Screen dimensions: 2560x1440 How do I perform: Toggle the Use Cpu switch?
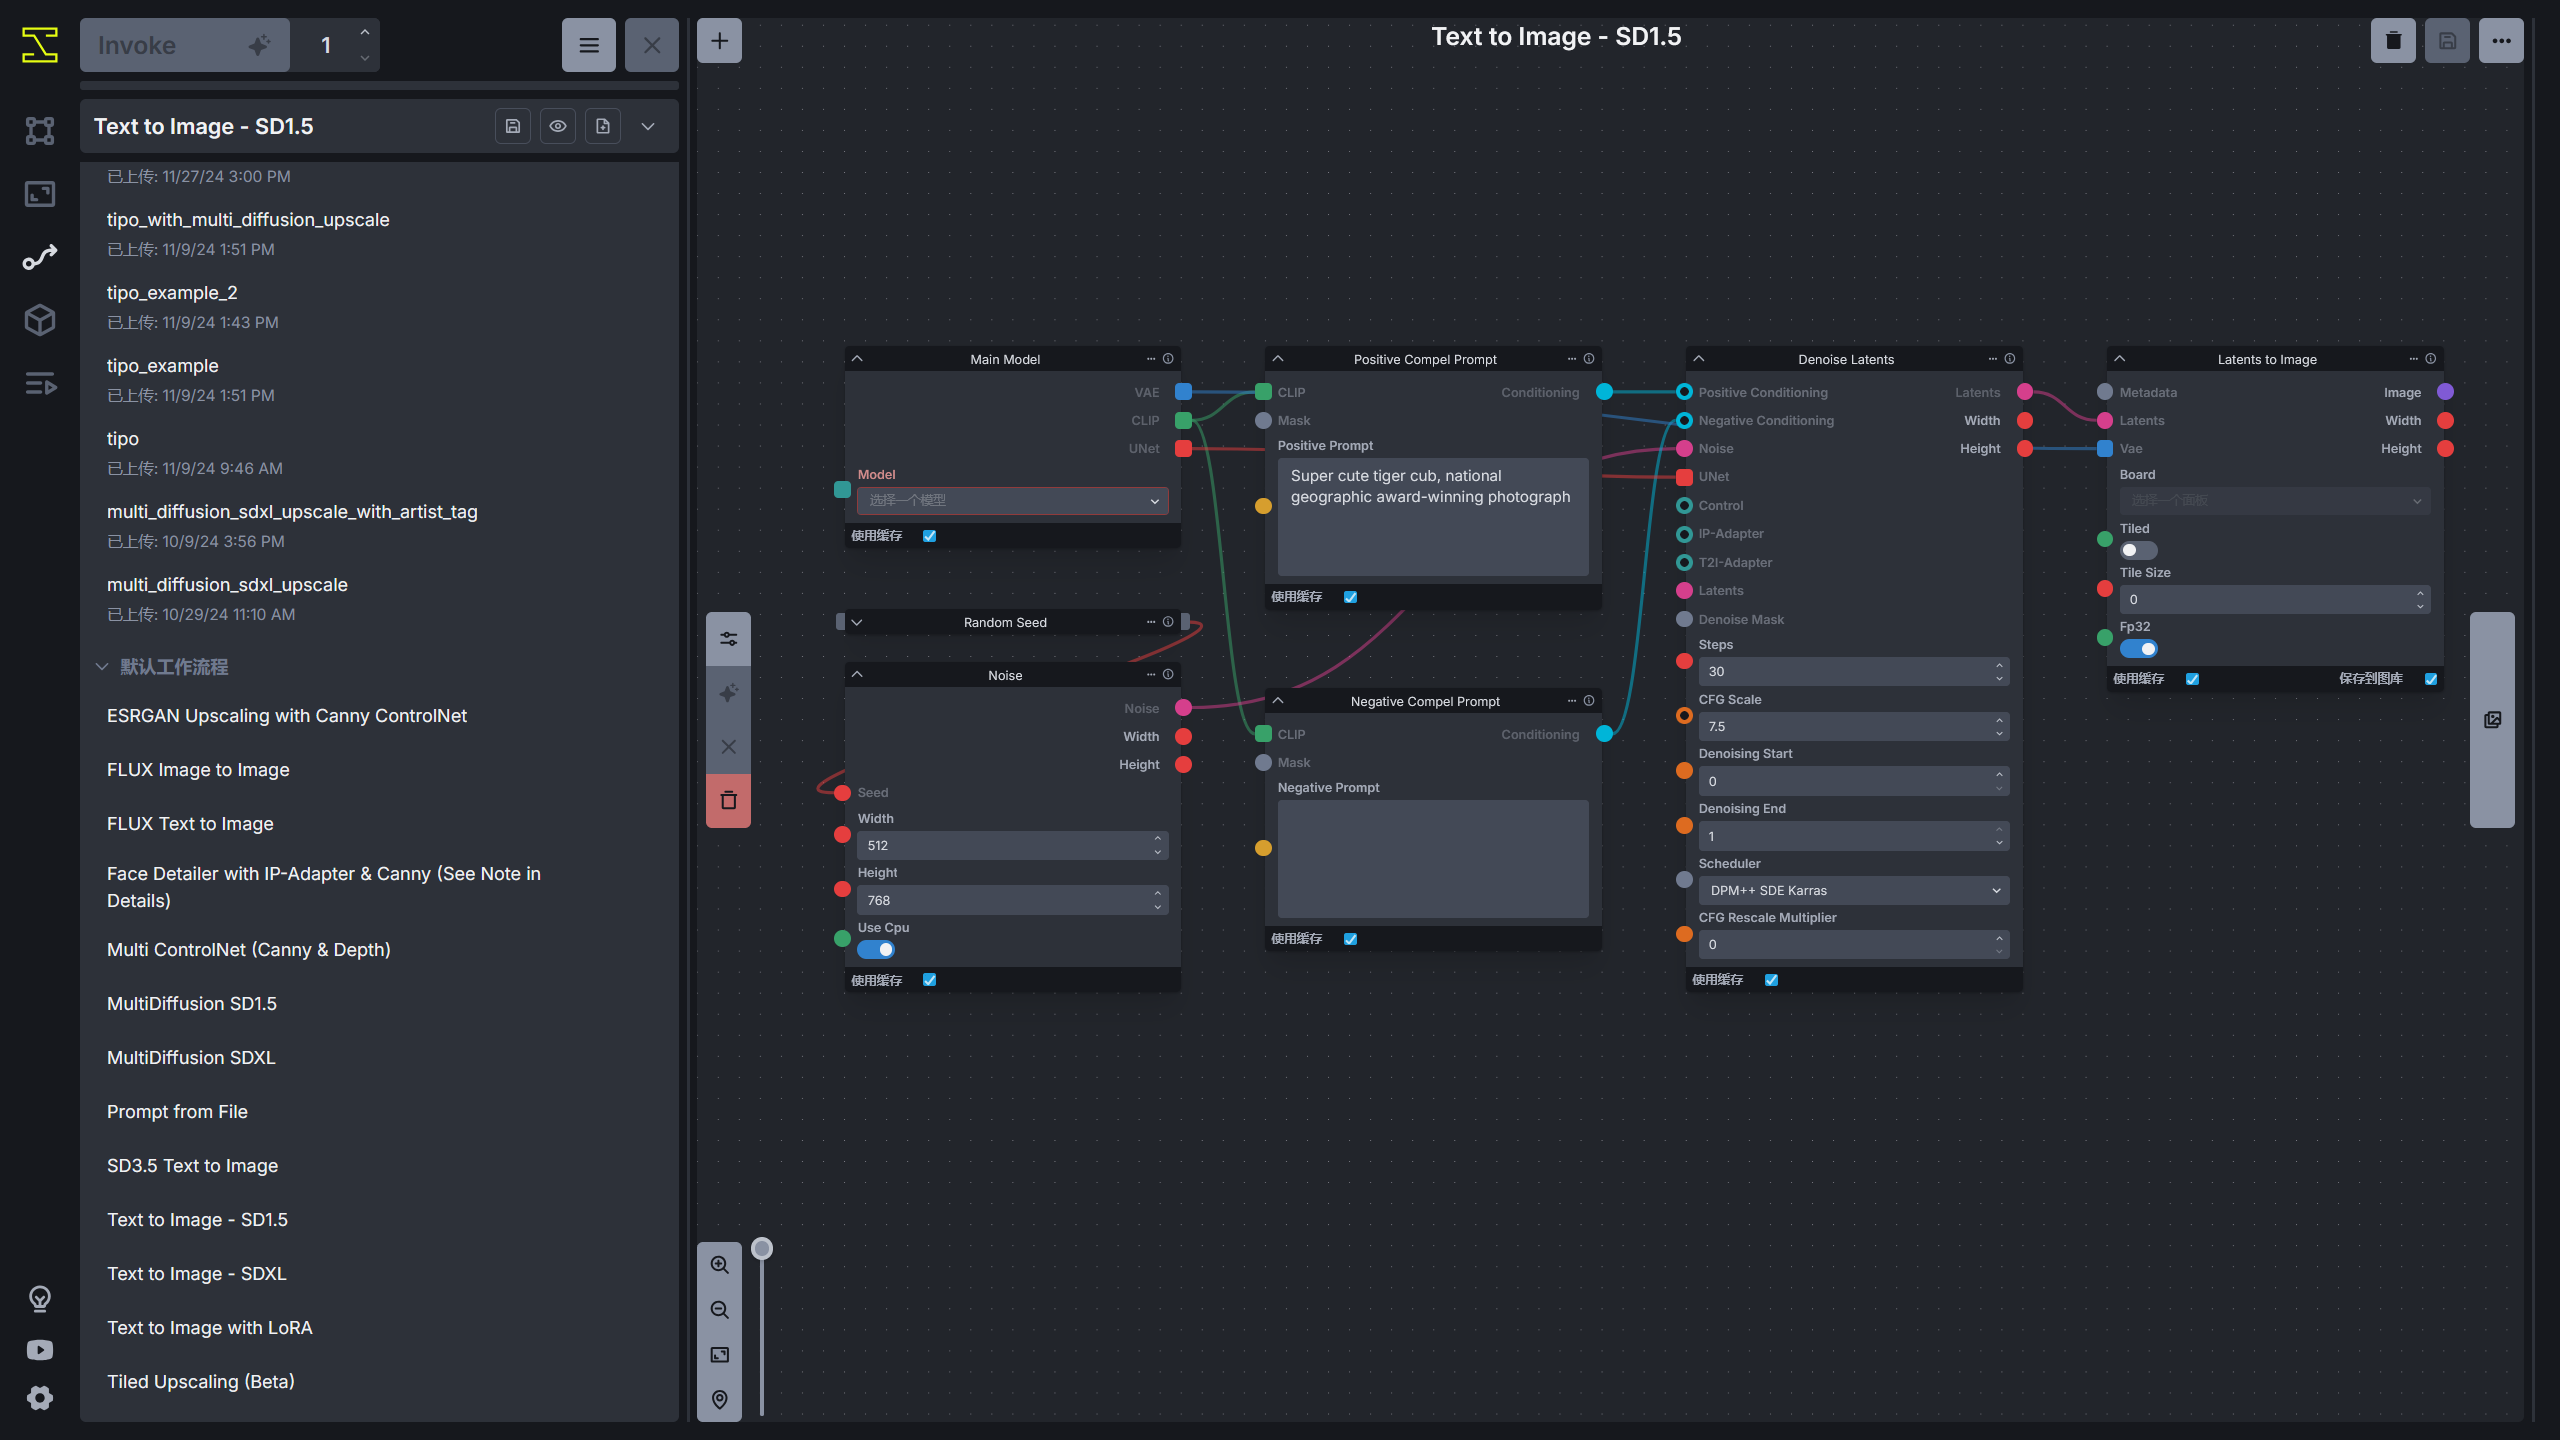click(876, 950)
